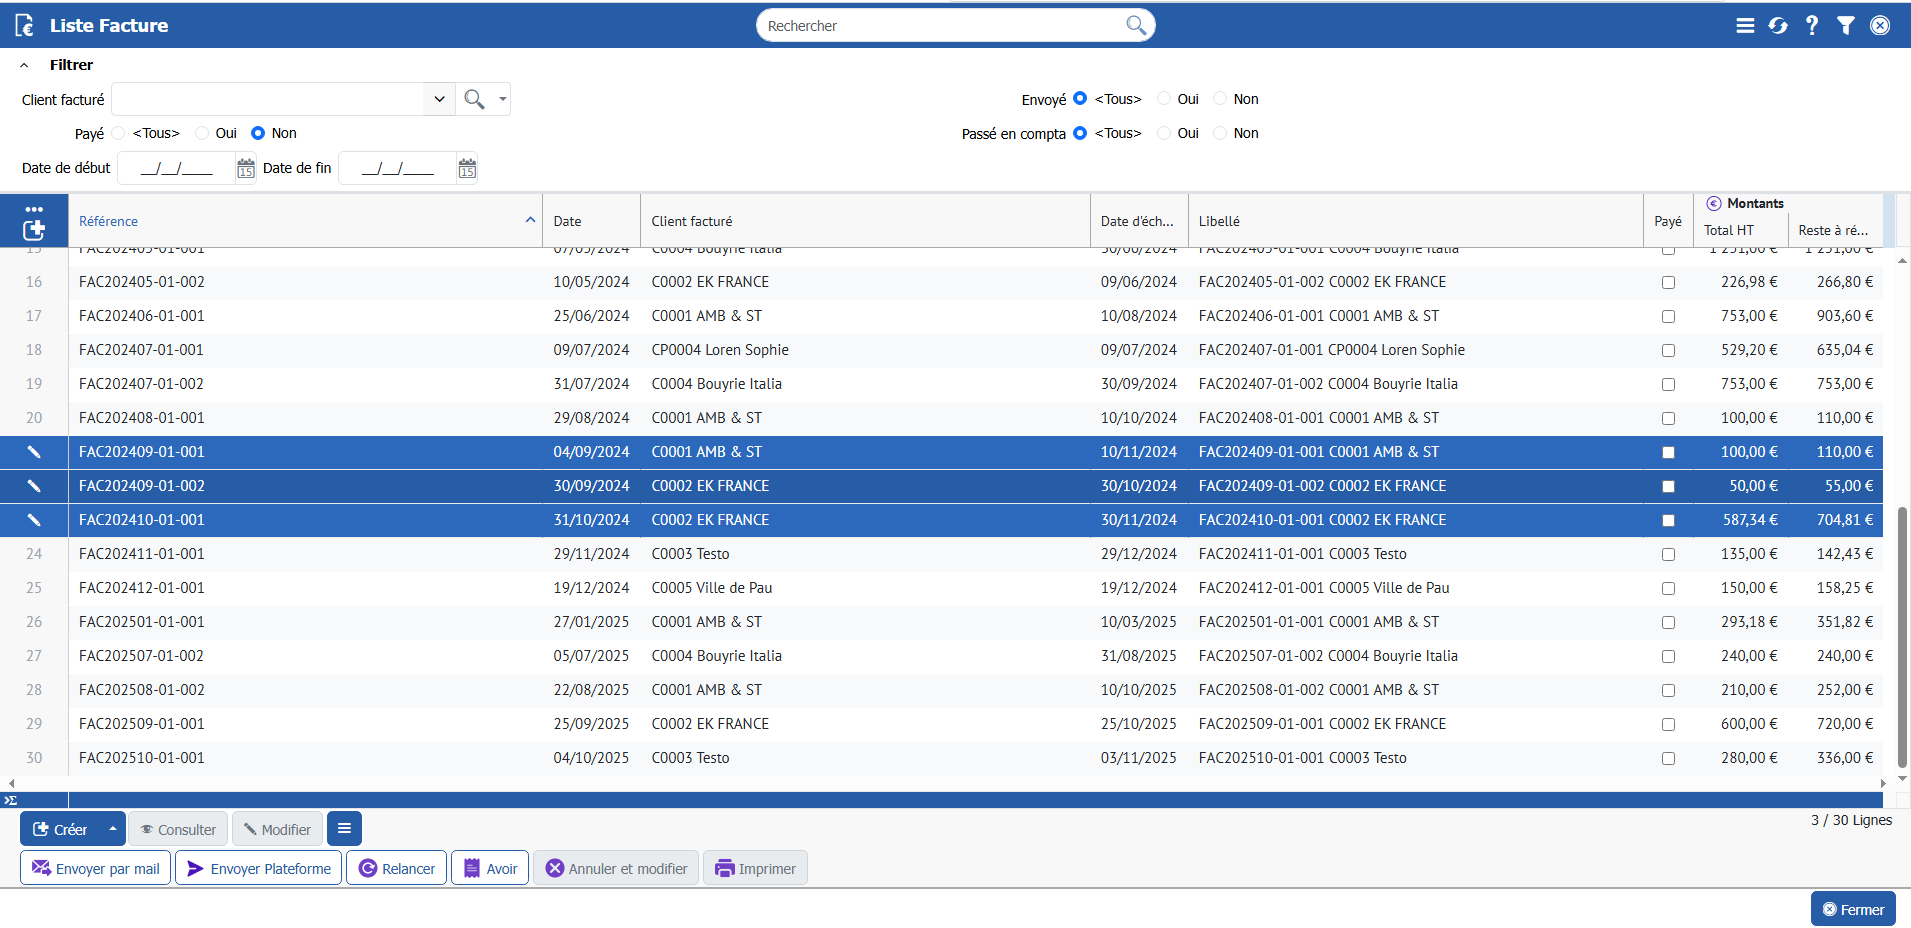Screen dimensions: 1911x928
Task: Expand the Créer button dropdown arrow
Action: pos(113,829)
